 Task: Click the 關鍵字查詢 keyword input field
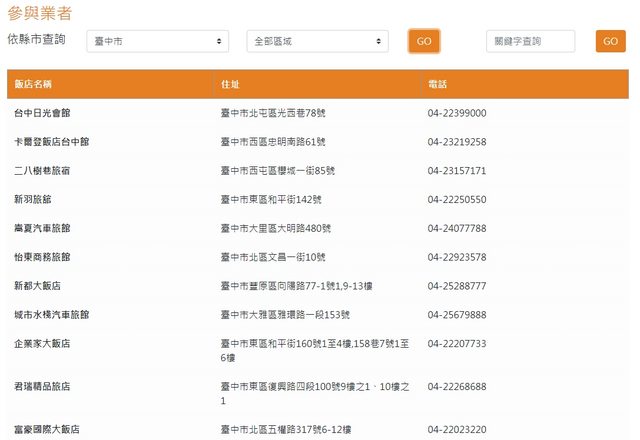pyautogui.click(x=531, y=41)
